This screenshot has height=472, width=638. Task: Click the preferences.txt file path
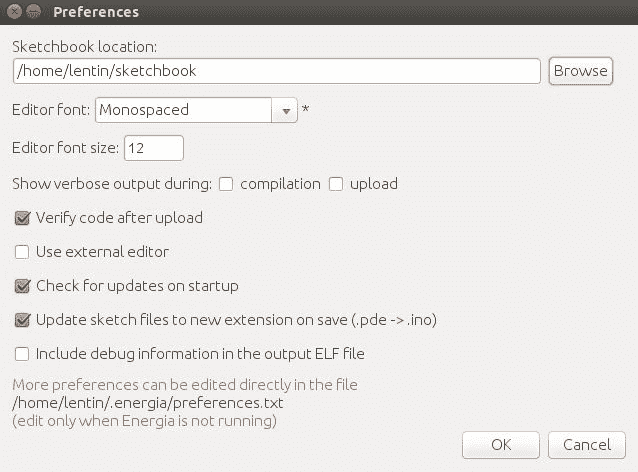click(x=147, y=403)
